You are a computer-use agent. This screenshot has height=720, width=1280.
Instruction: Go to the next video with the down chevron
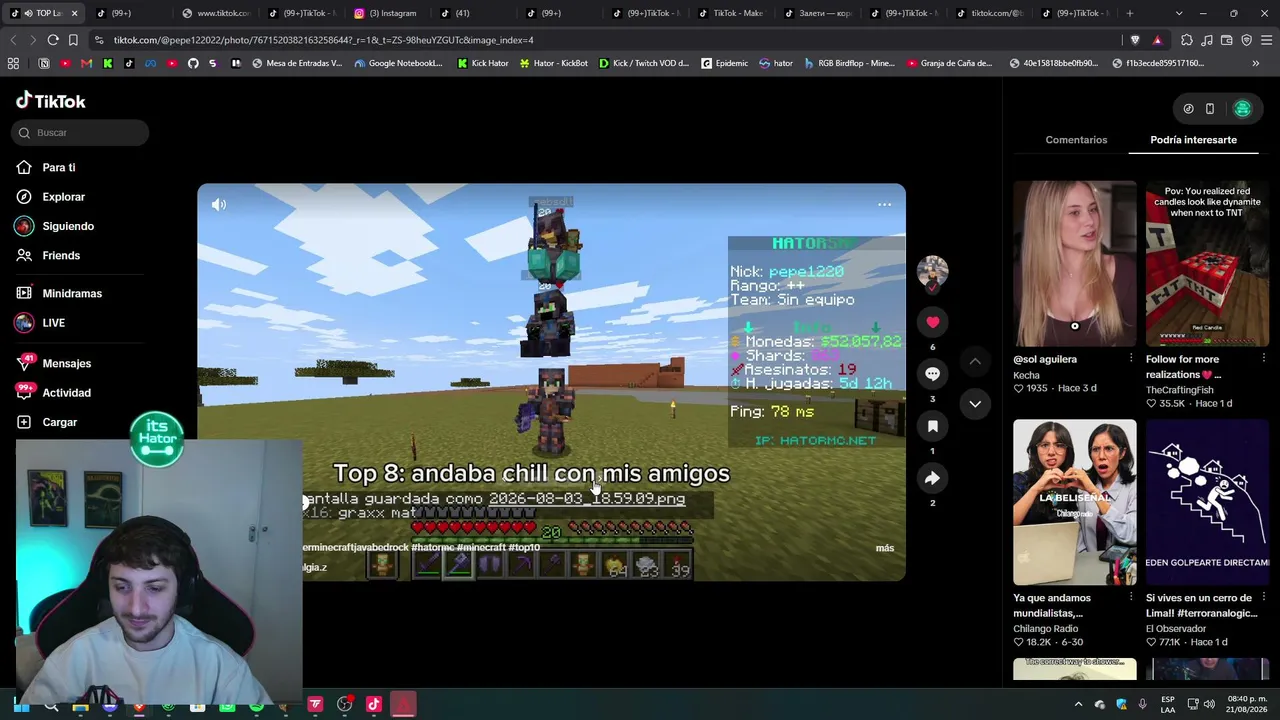pyautogui.click(x=975, y=404)
